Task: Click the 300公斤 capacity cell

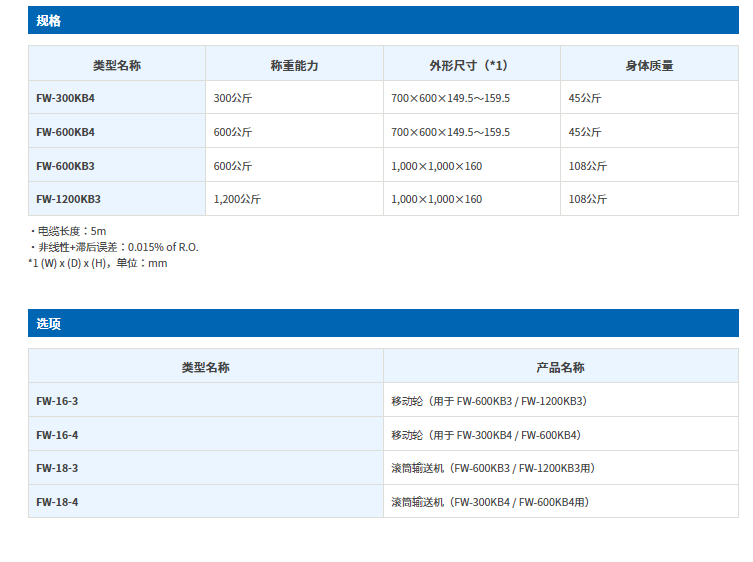Action: pos(294,98)
